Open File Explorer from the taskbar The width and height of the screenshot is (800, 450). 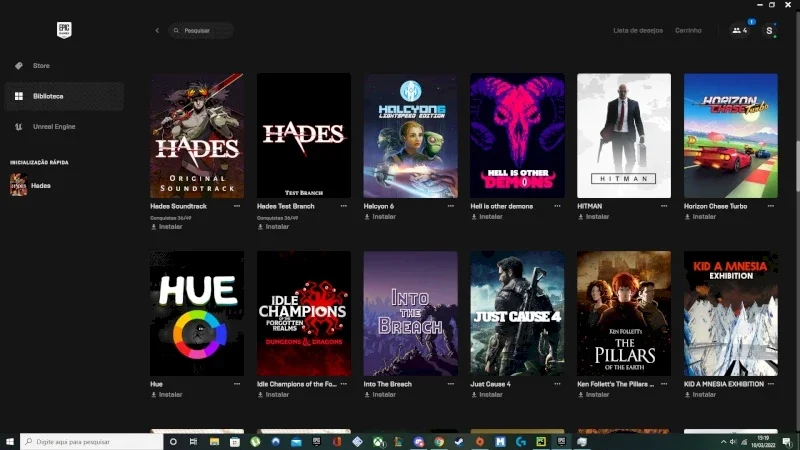(x=214, y=441)
